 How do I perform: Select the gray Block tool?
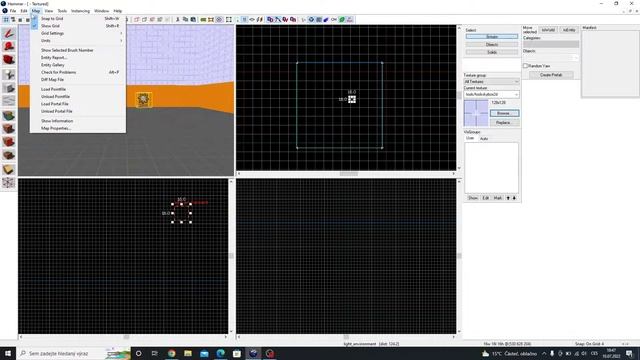pos(9,88)
